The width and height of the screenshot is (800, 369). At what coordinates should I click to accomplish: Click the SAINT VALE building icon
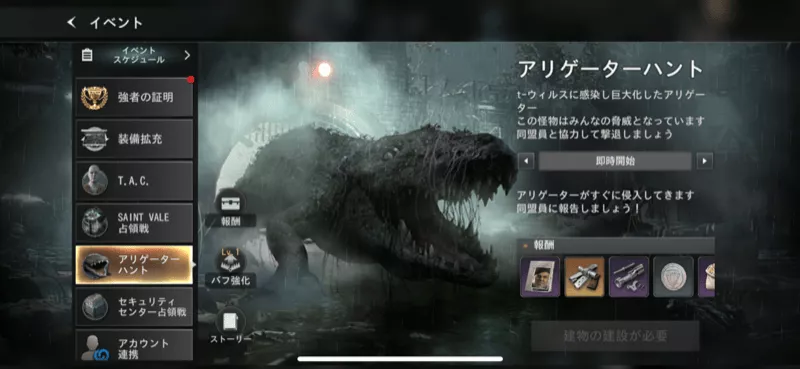pos(94,223)
